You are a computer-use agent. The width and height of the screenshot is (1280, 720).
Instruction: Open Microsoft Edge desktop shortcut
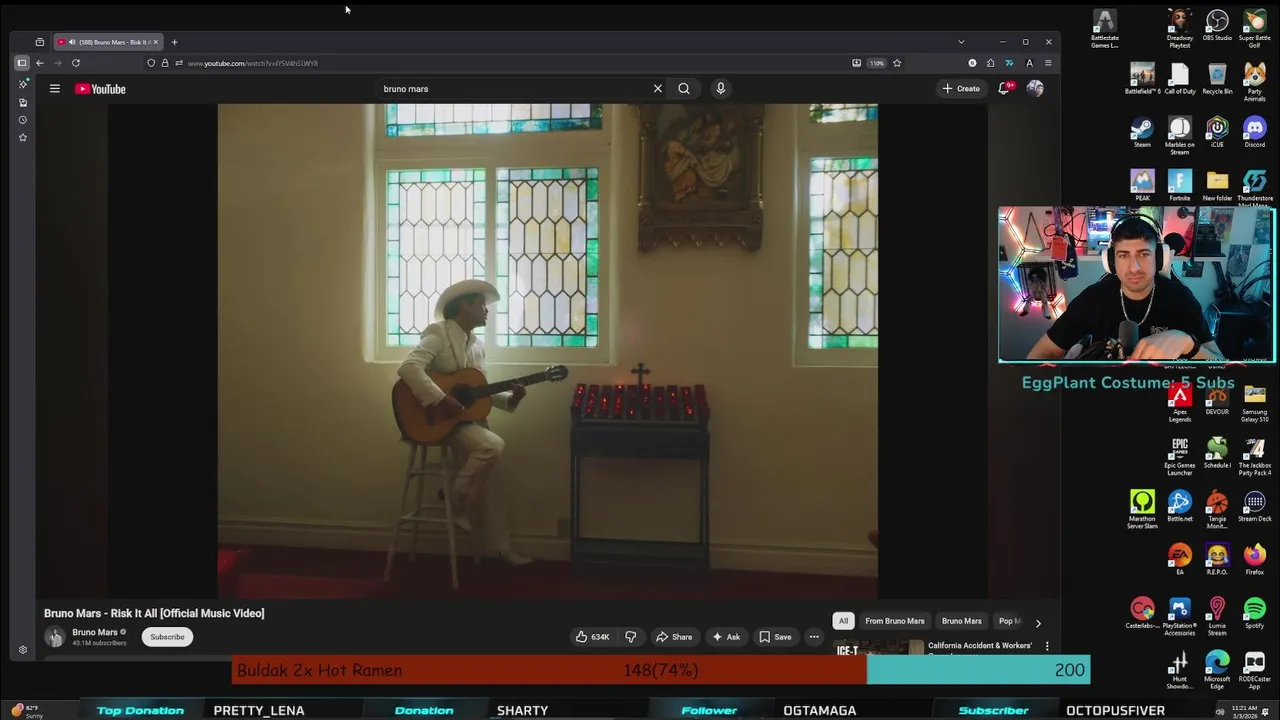coord(1217,670)
